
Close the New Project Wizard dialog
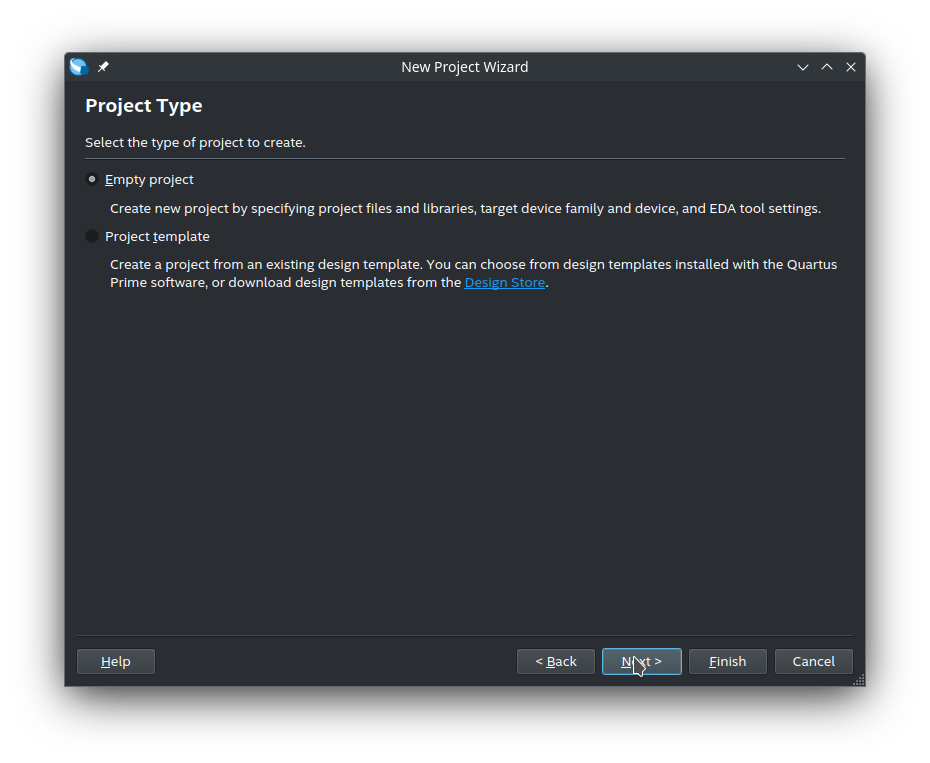pos(851,67)
